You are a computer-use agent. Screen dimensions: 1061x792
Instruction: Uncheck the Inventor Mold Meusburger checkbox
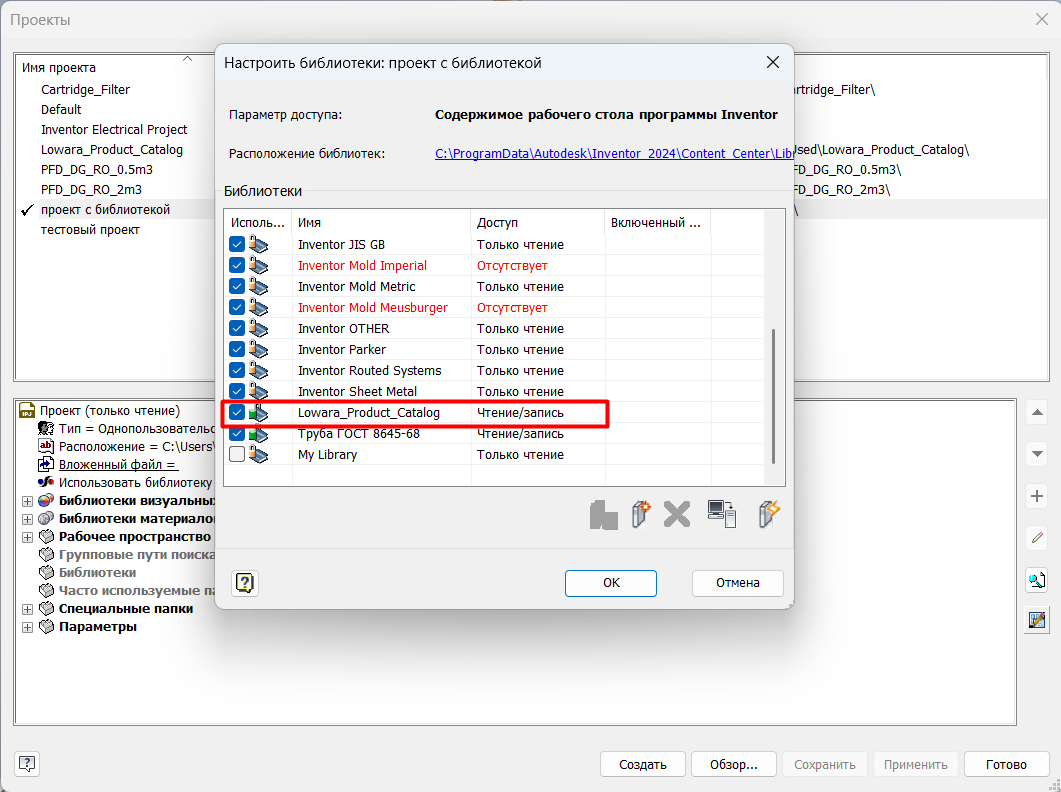coord(237,307)
